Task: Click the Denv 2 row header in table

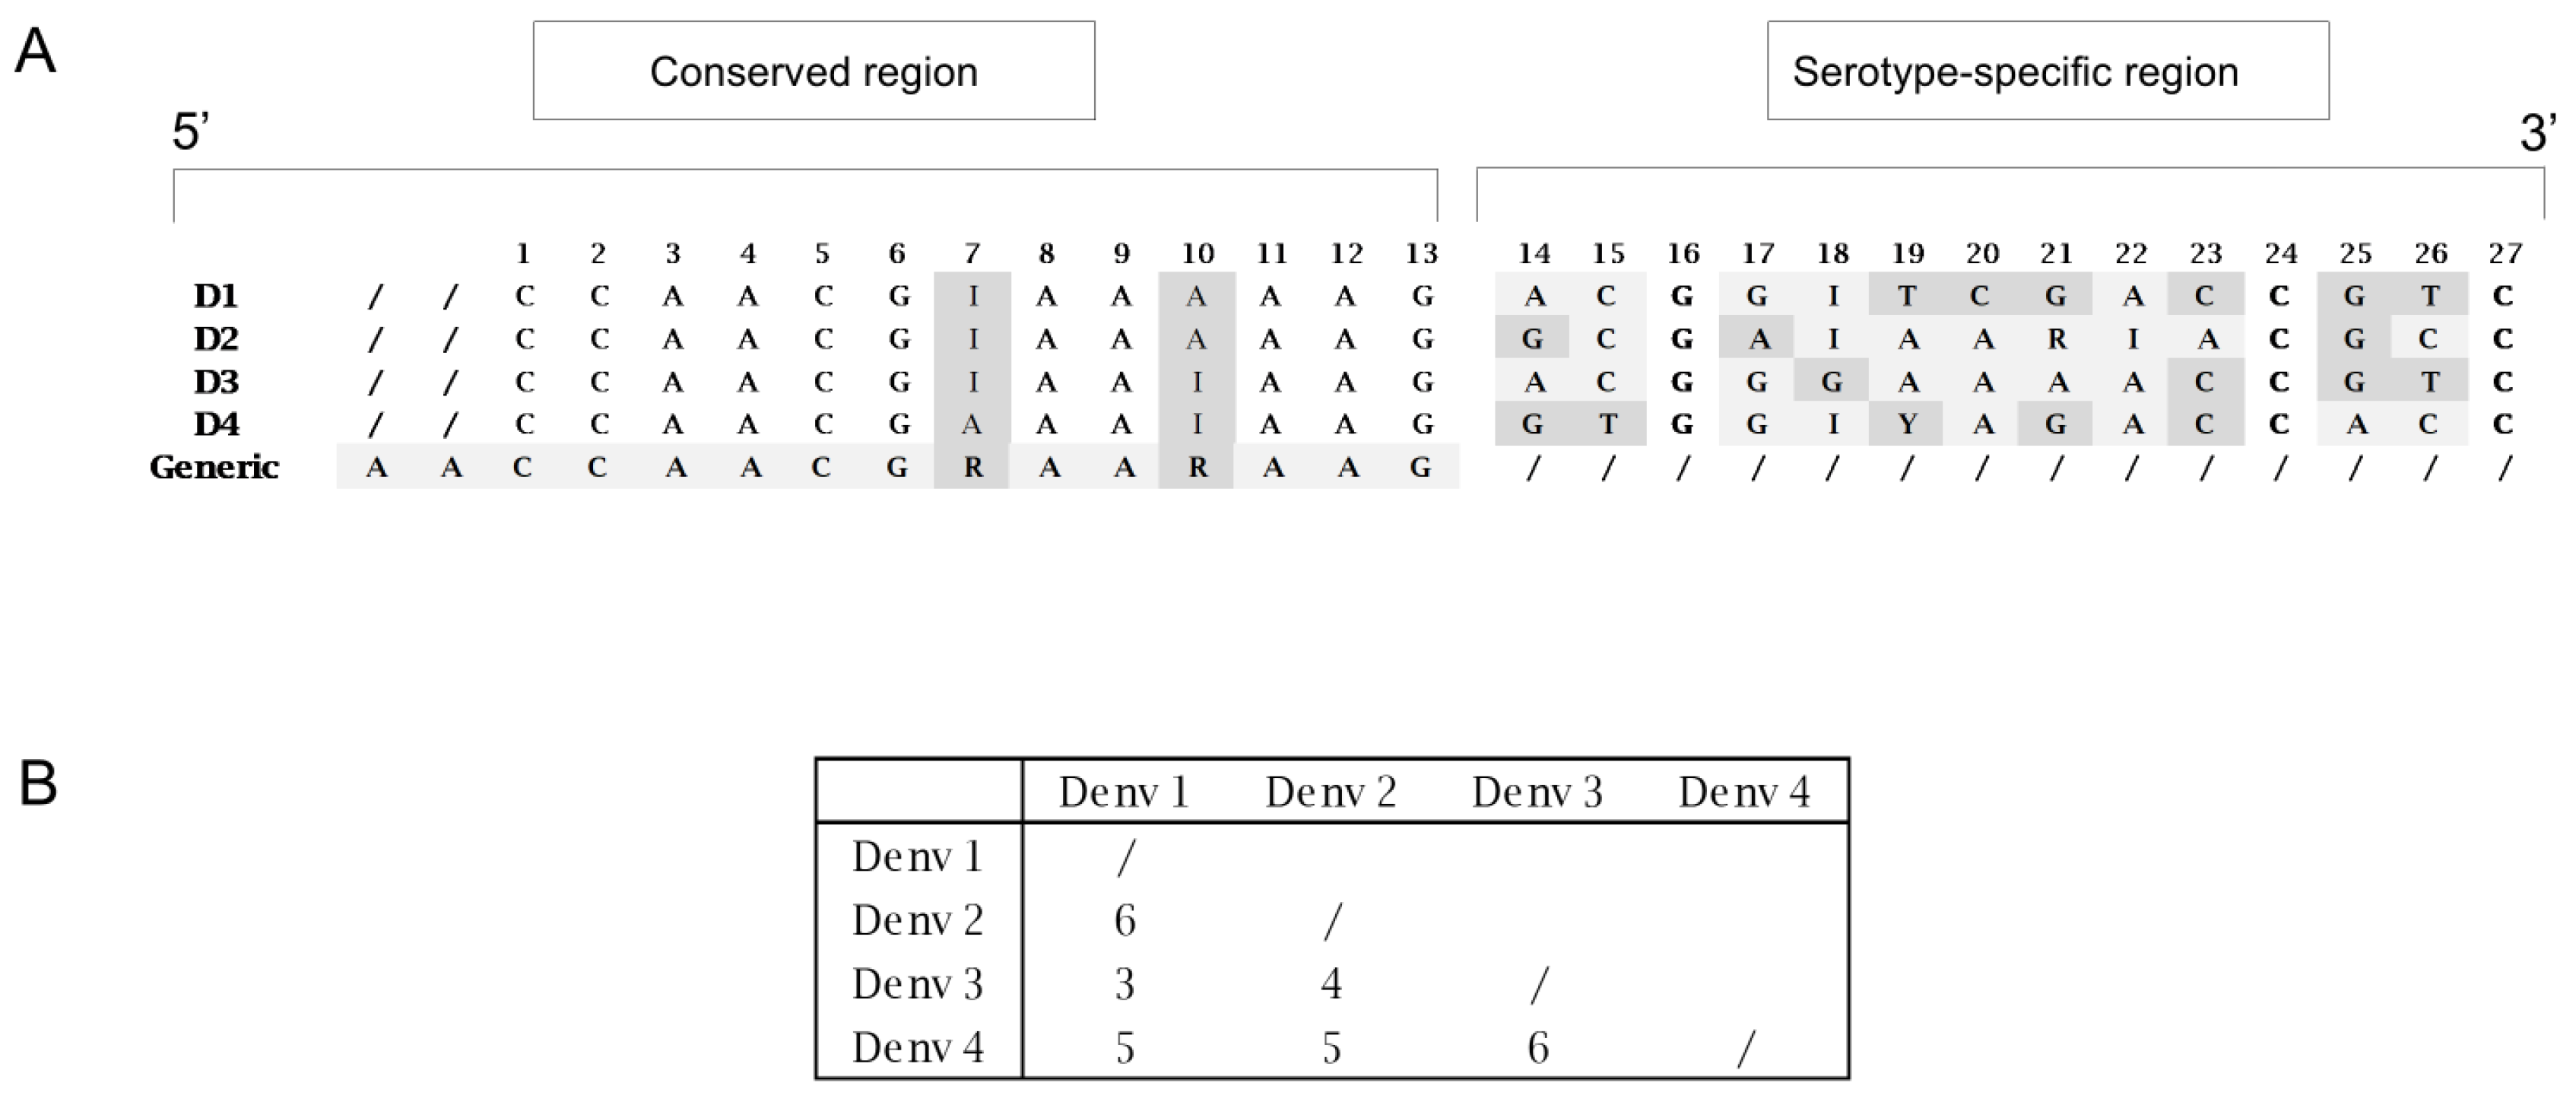Action: point(917,920)
